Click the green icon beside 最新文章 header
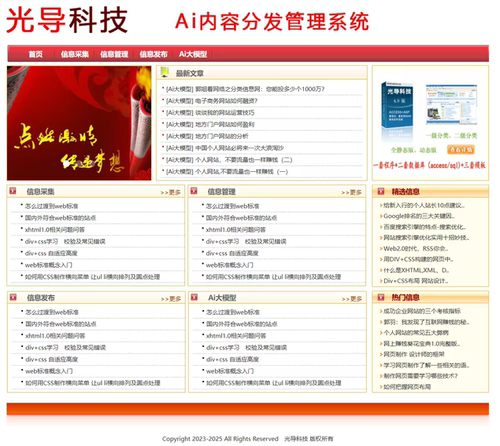 pos(165,72)
